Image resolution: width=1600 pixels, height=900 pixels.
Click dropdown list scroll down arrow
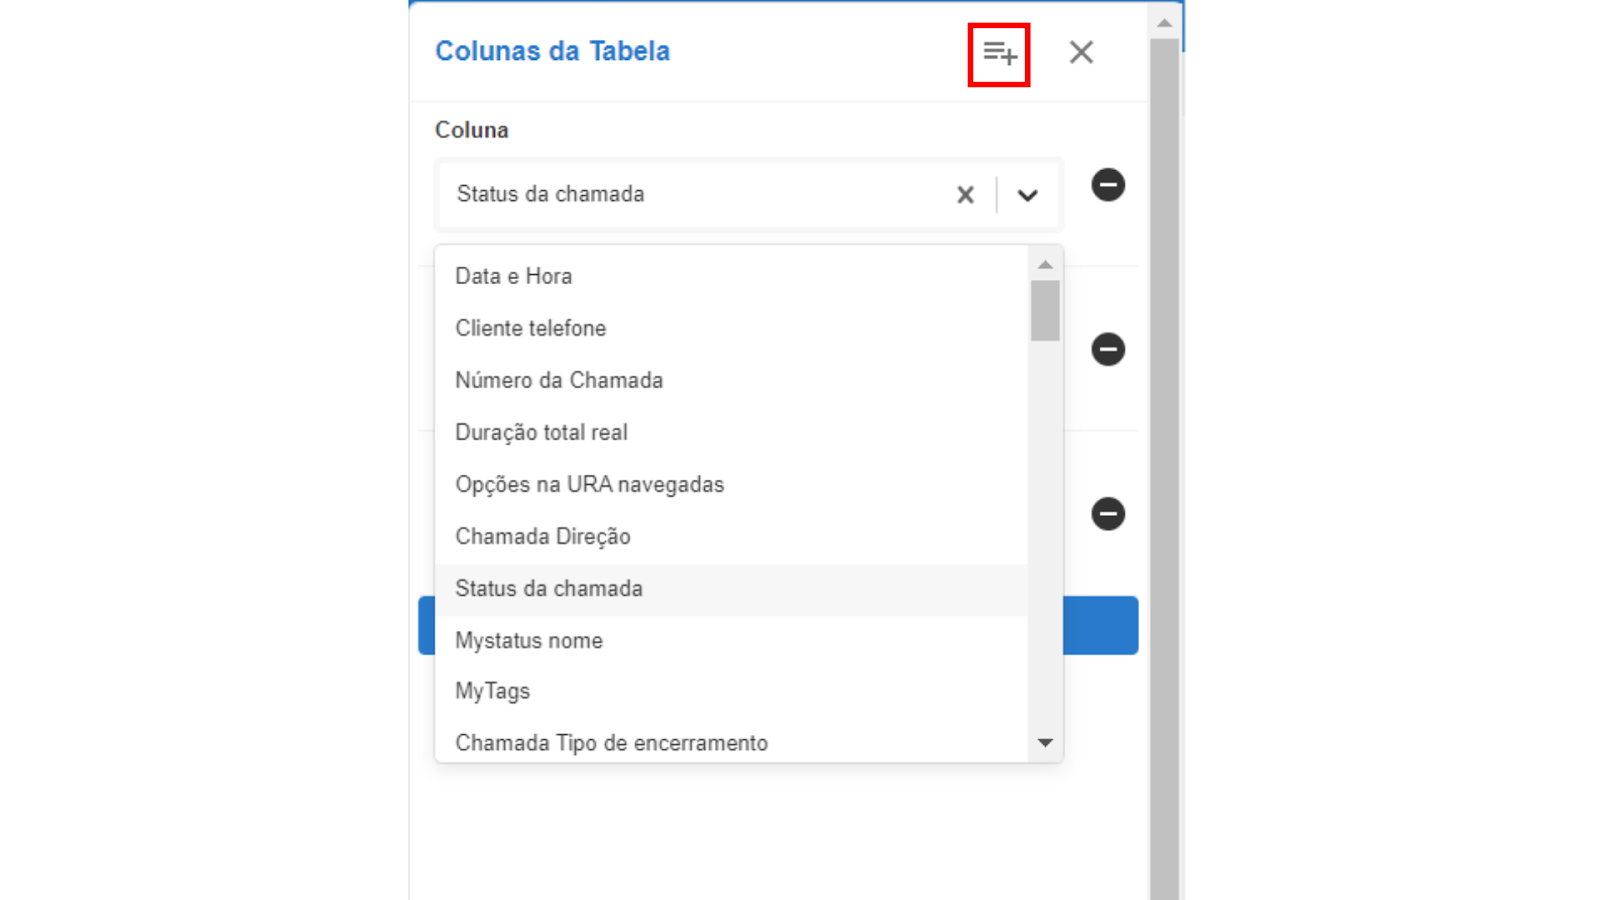pyautogui.click(x=1045, y=743)
